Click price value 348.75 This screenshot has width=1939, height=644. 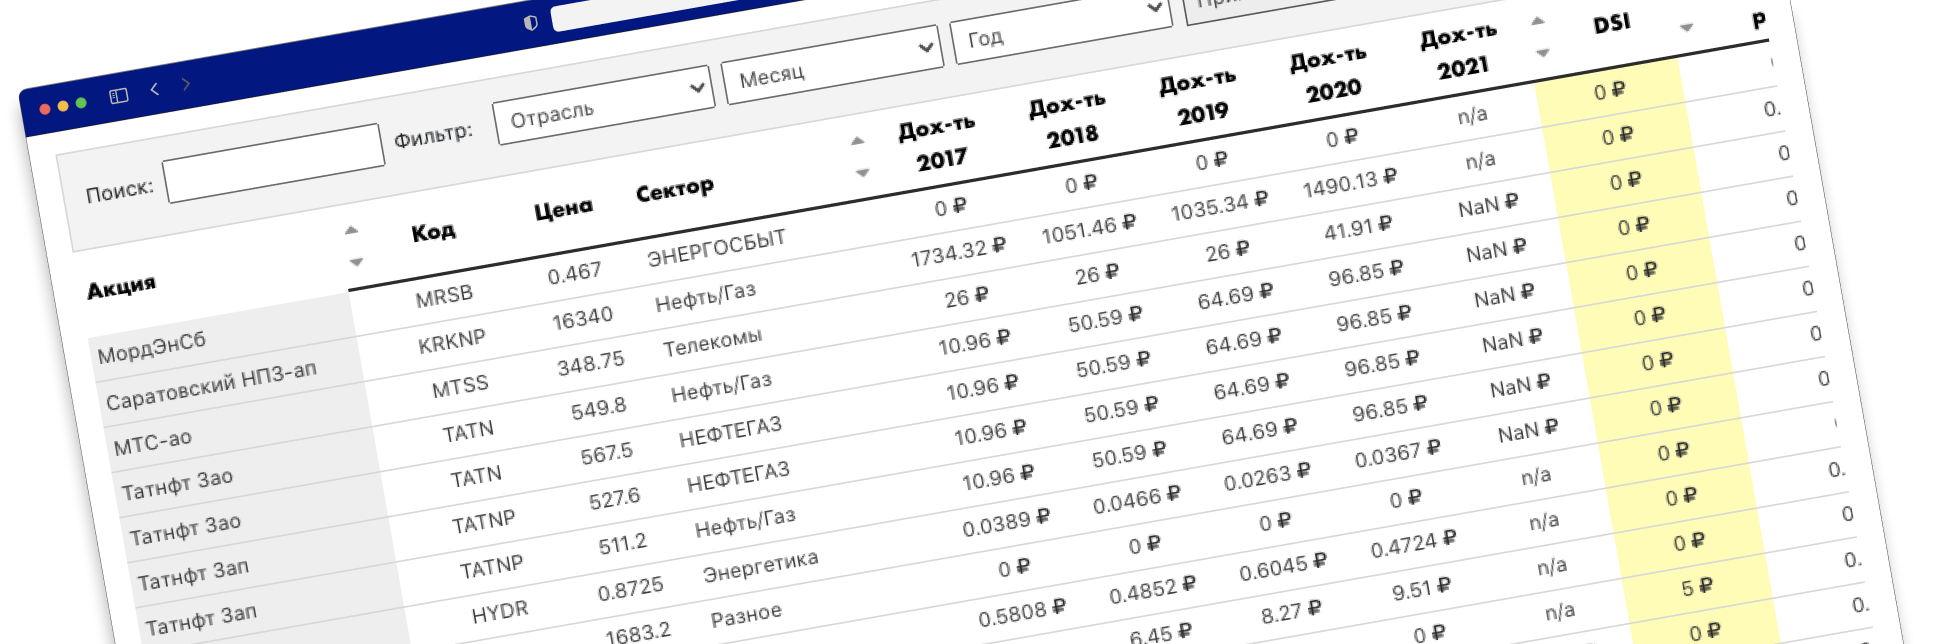pos(591,363)
